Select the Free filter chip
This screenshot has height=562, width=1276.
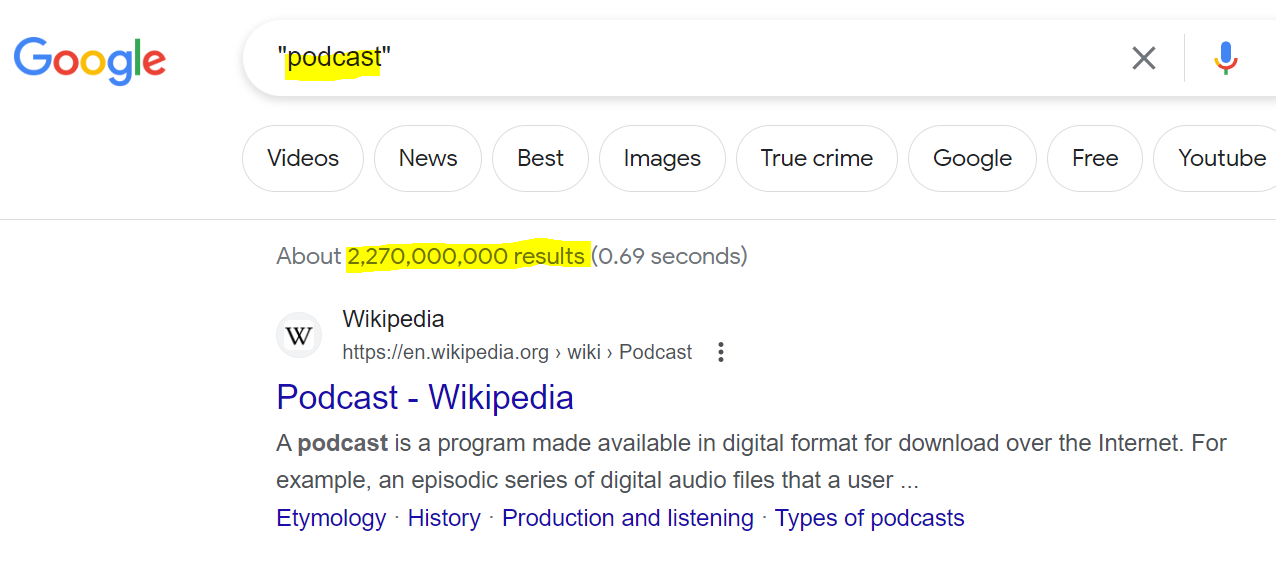tap(1095, 158)
